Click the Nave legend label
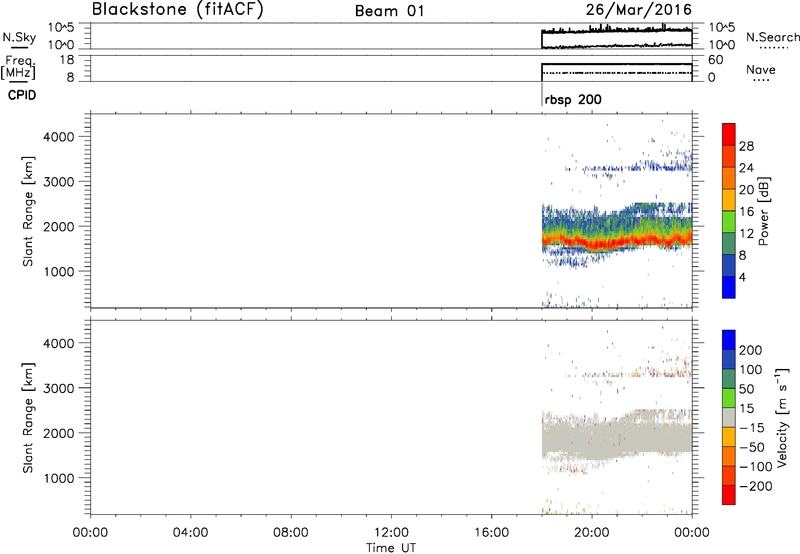Viewport: 800px width, 554px height. 760,69
